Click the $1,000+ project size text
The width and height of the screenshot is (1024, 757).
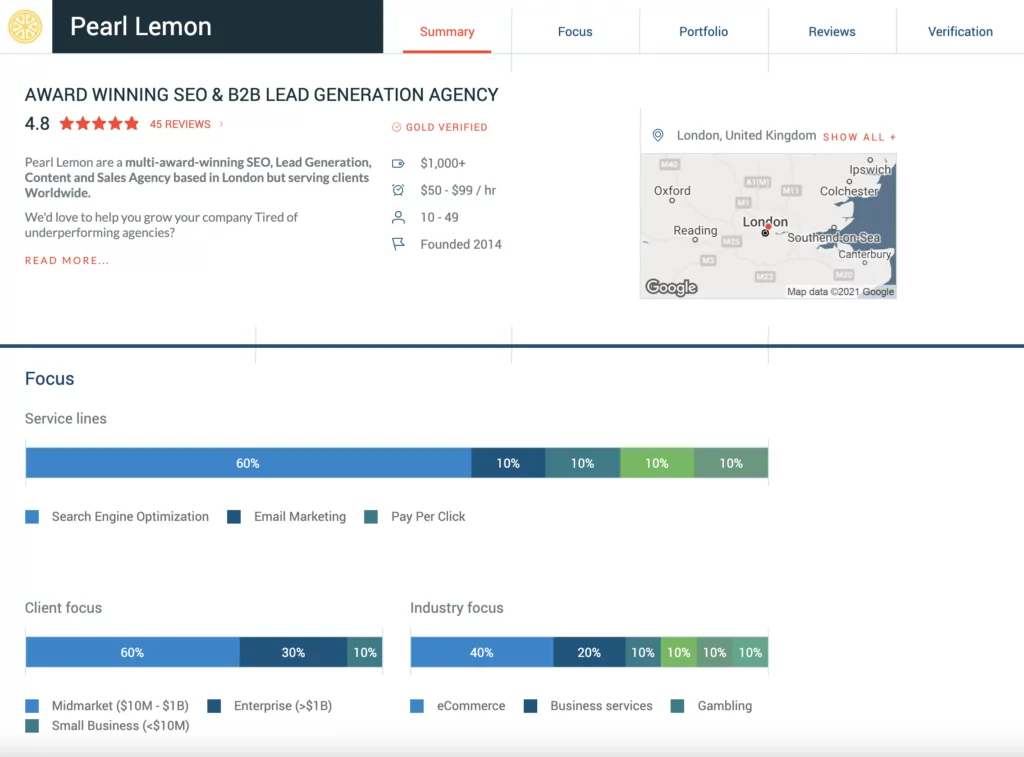point(443,163)
